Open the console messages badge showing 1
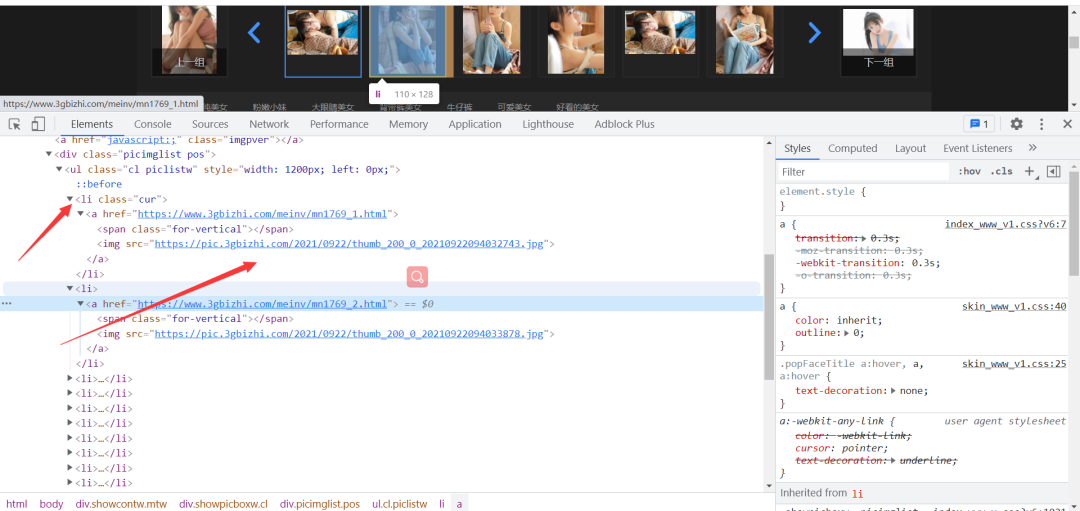This screenshot has height=511, width=1080. point(979,124)
